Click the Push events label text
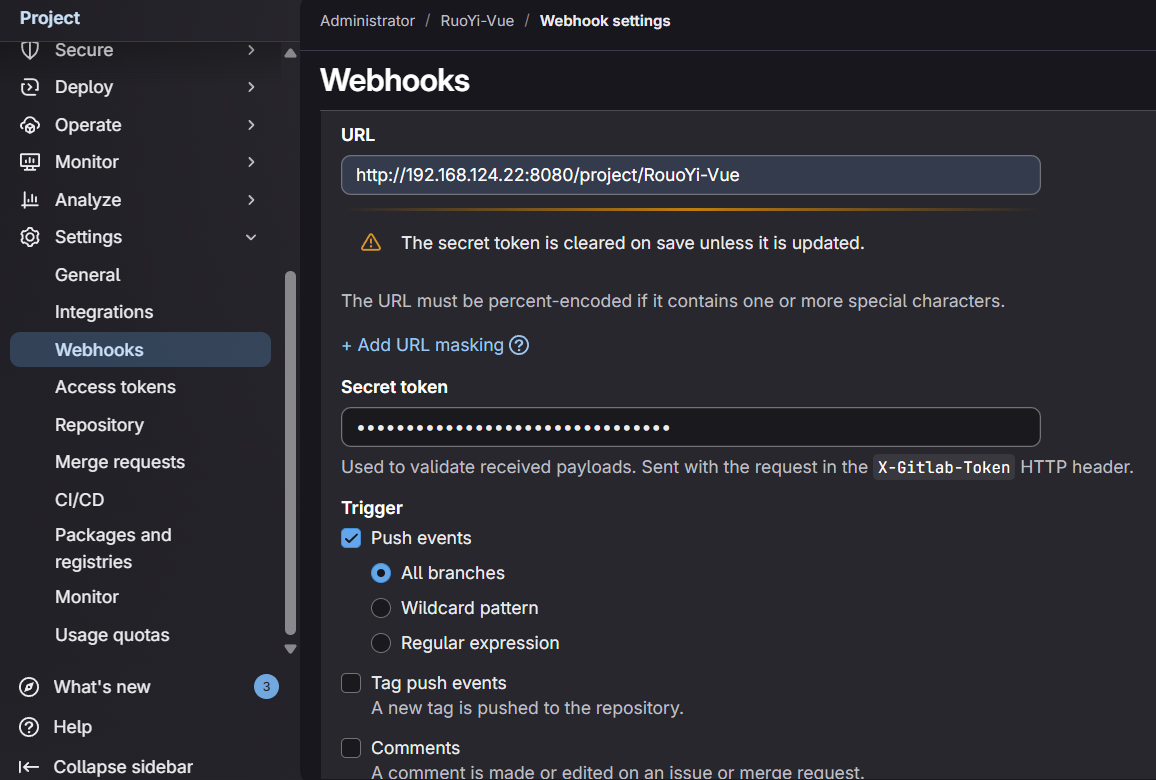Image resolution: width=1156 pixels, height=780 pixels. (x=421, y=538)
